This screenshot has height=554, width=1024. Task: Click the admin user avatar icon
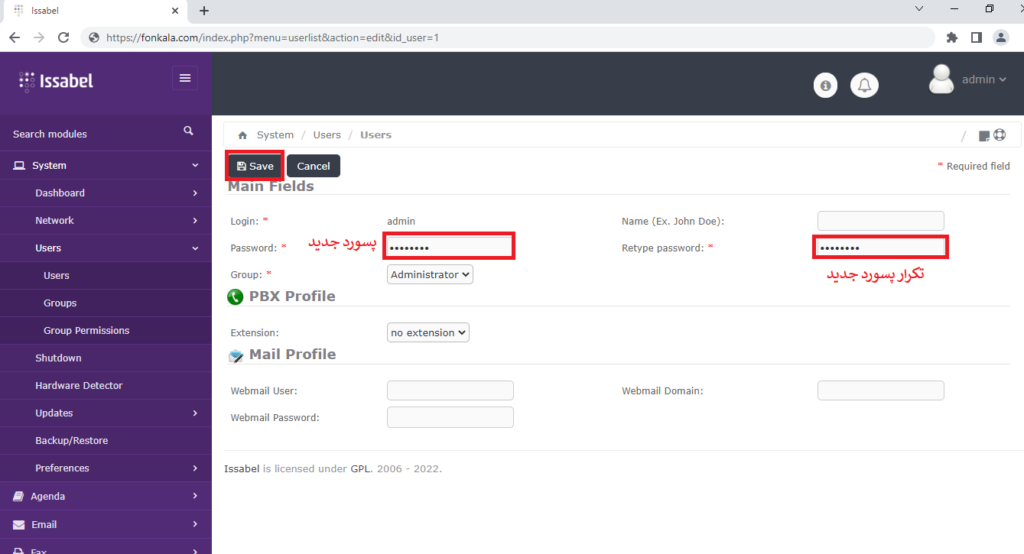[x=941, y=79]
